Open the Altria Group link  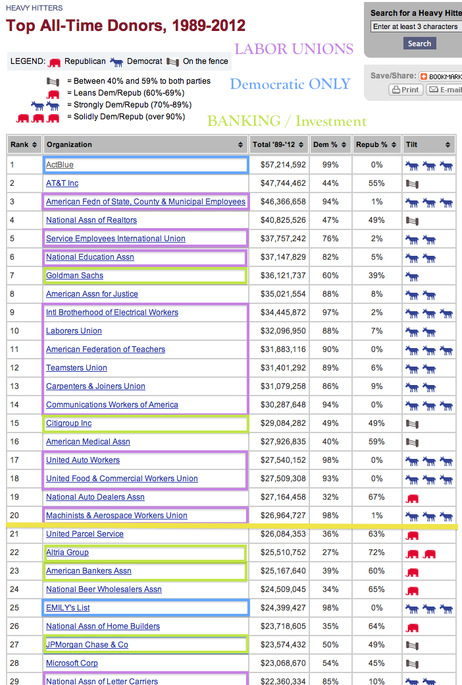coord(67,552)
